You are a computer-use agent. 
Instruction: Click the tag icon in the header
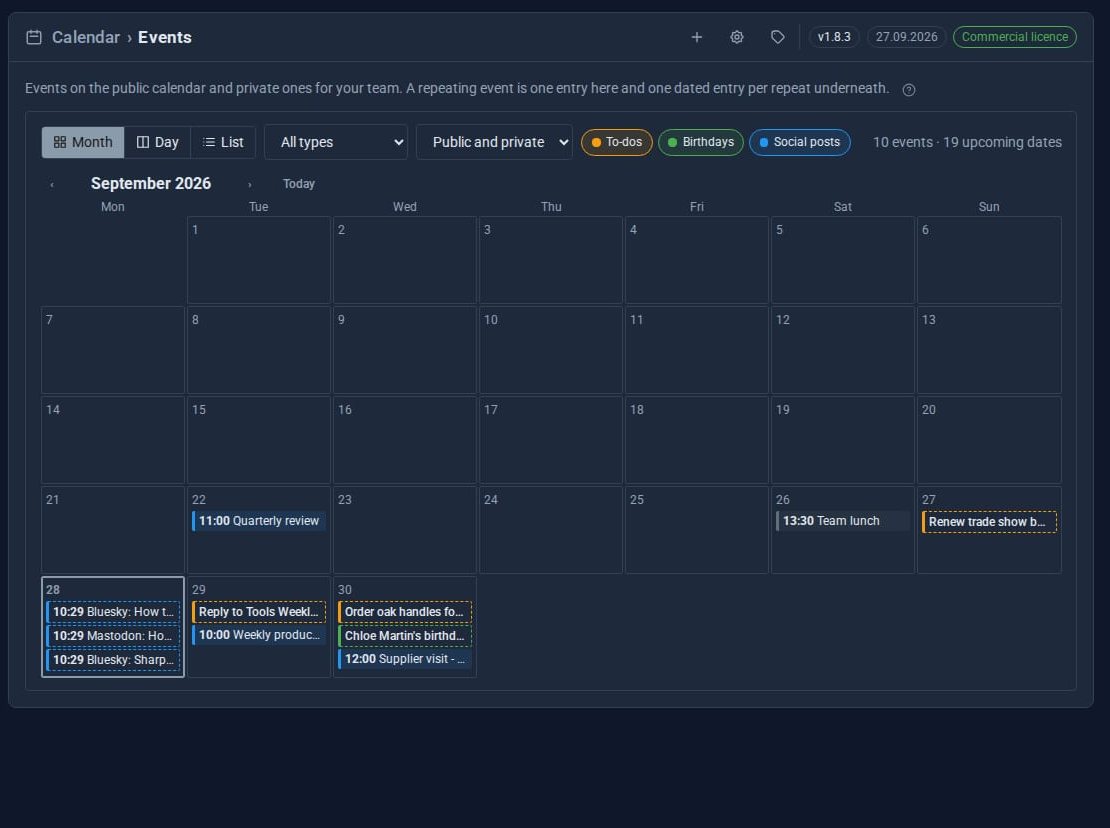(777, 37)
